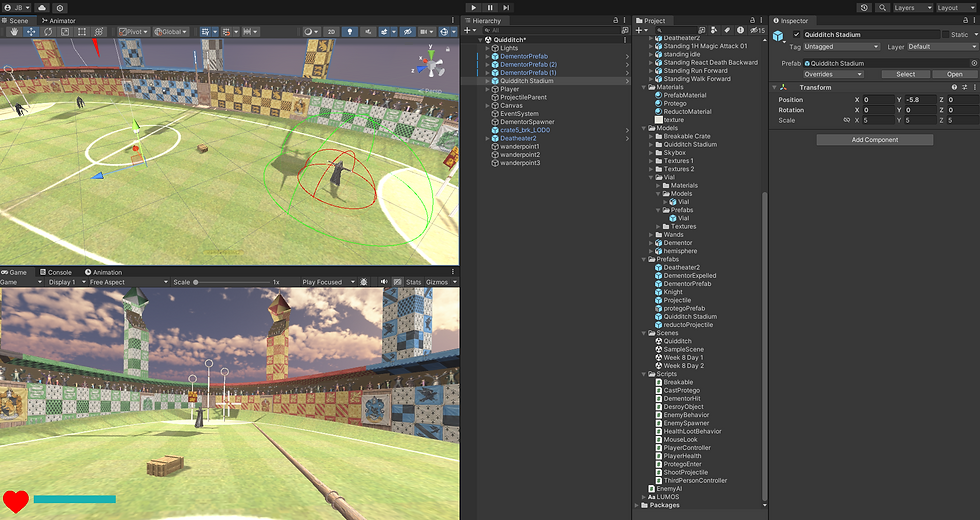980x520 pixels.
Task: Open the Tag Untagged dropdown
Action: click(841, 47)
